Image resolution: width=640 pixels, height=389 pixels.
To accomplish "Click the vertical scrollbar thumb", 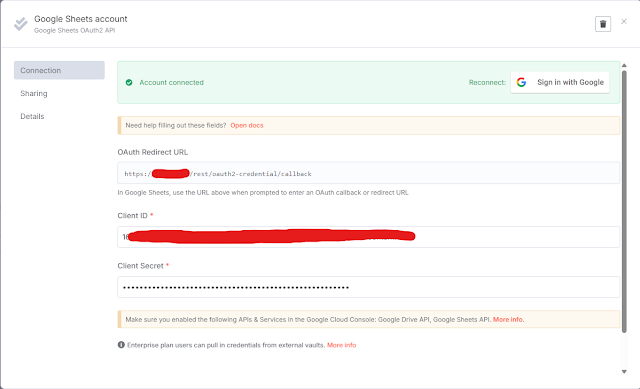I will coord(624,201).
